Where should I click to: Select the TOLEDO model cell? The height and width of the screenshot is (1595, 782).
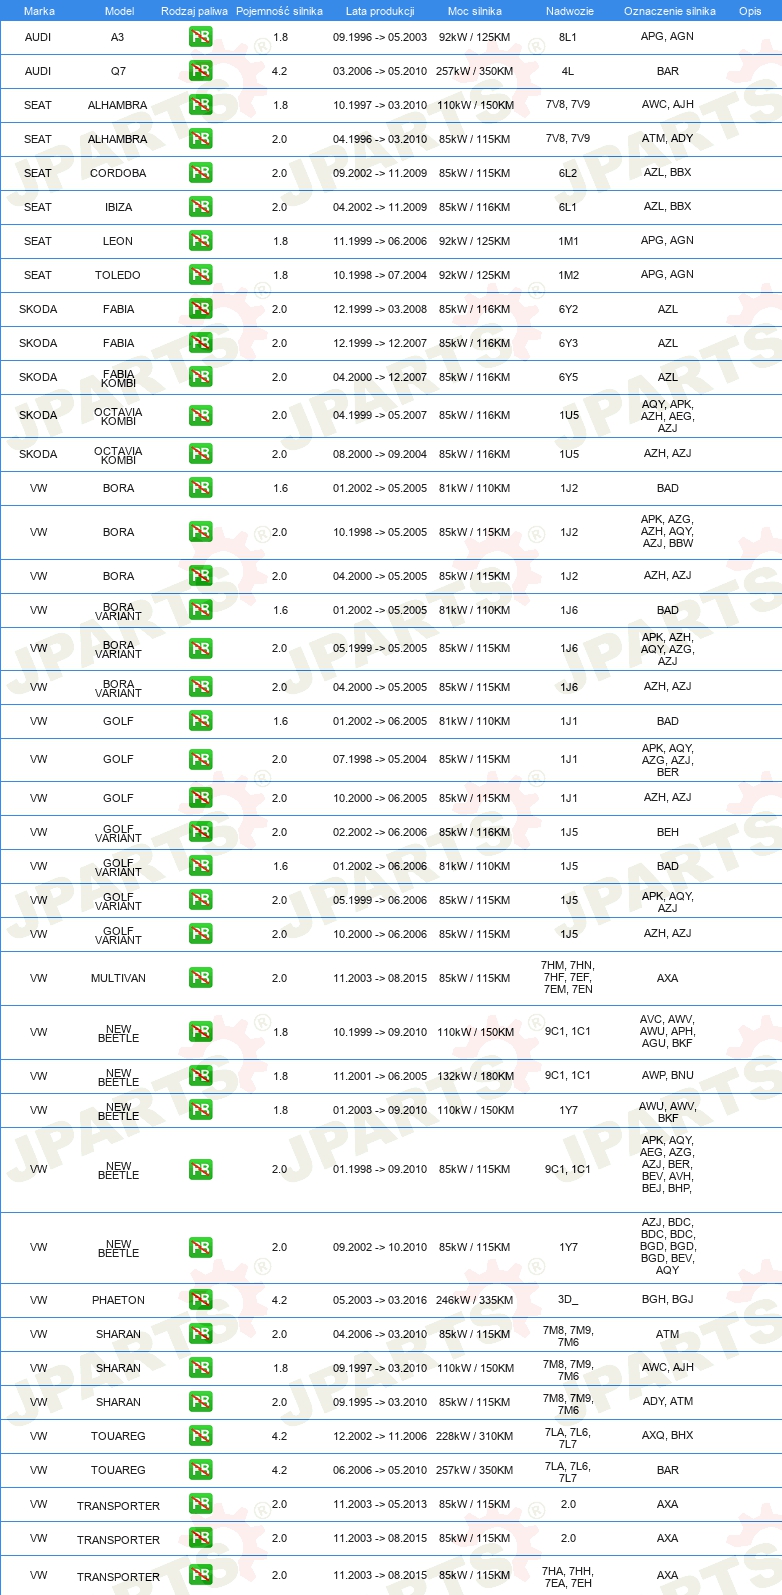tap(118, 275)
